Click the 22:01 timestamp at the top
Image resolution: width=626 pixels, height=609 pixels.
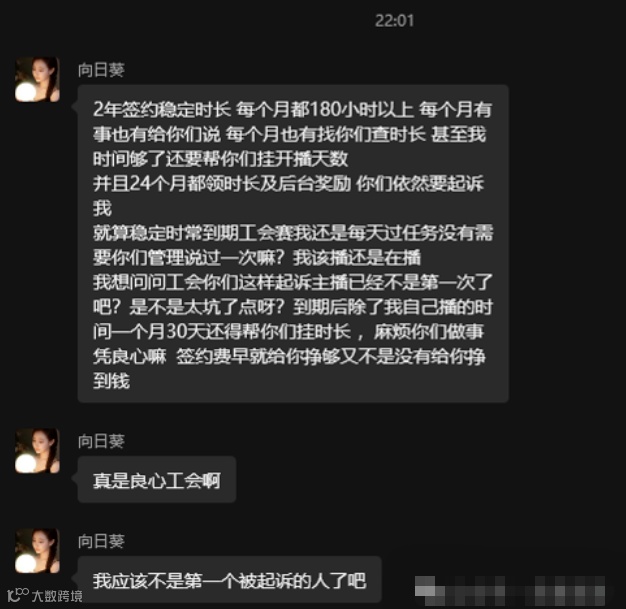pos(394,21)
